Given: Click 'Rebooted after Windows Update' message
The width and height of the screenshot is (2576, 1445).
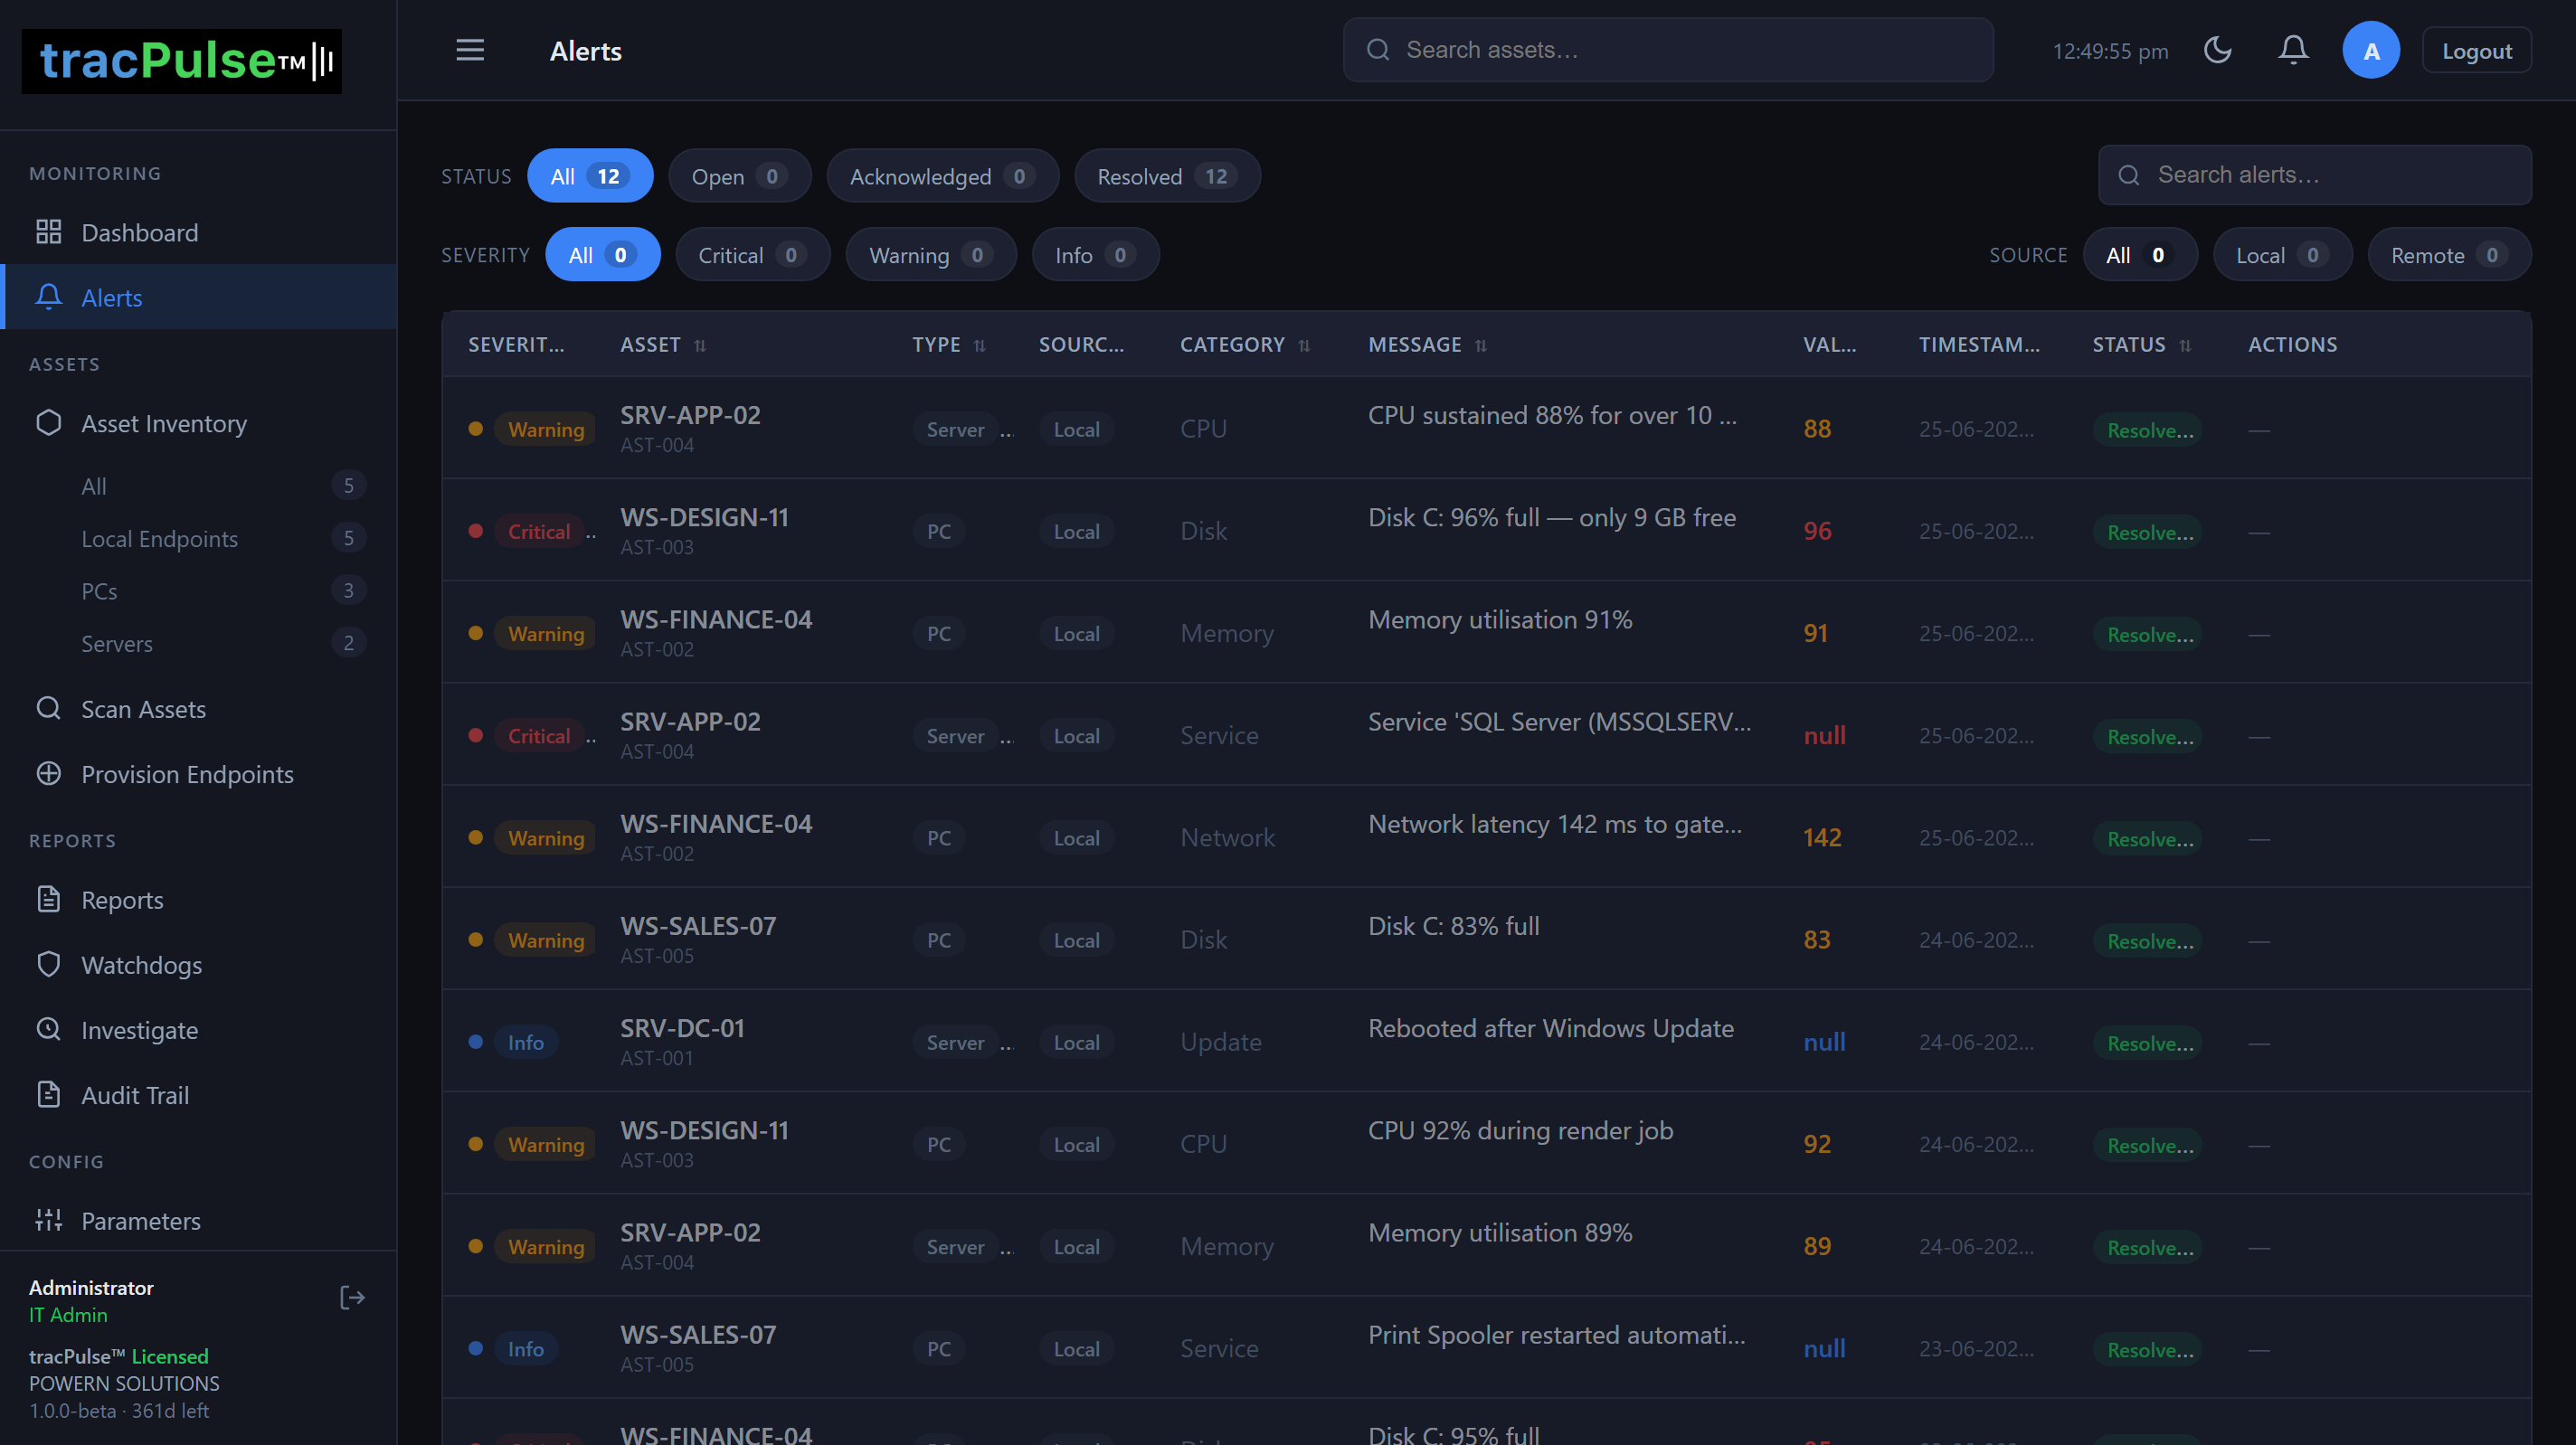Looking at the screenshot, I should [1550, 1028].
